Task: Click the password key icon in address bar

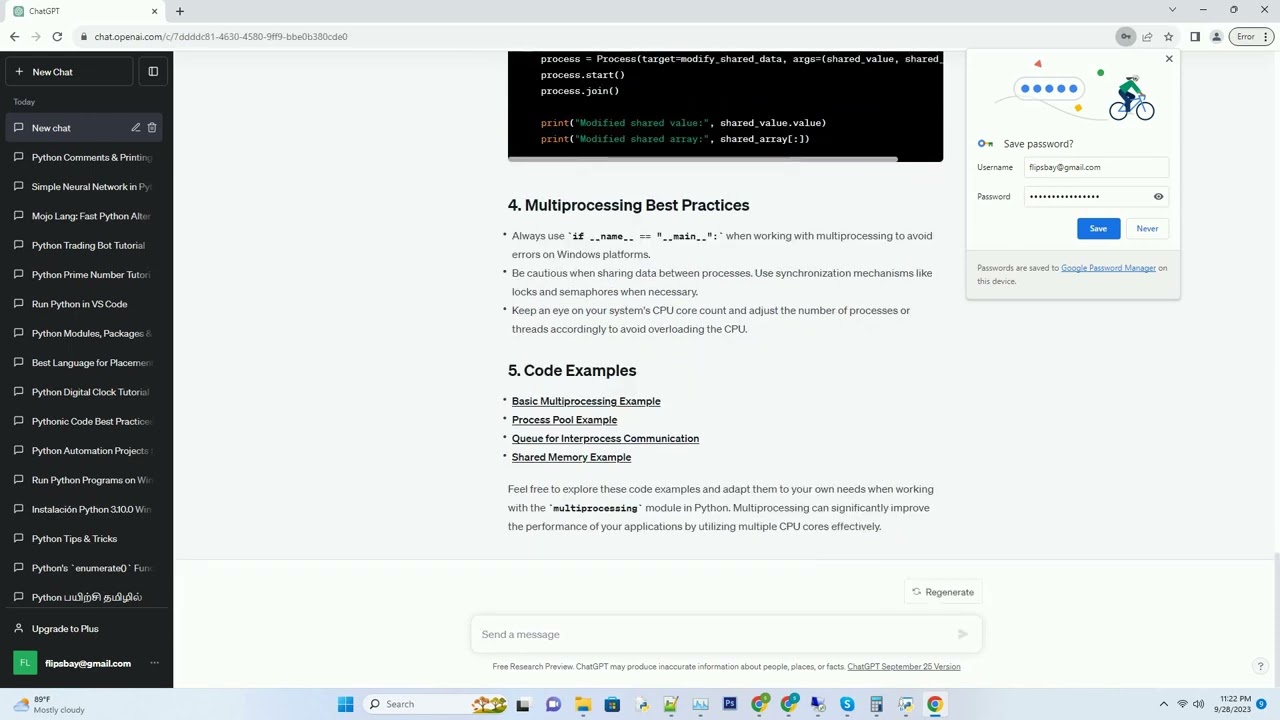Action: (x=1126, y=37)
